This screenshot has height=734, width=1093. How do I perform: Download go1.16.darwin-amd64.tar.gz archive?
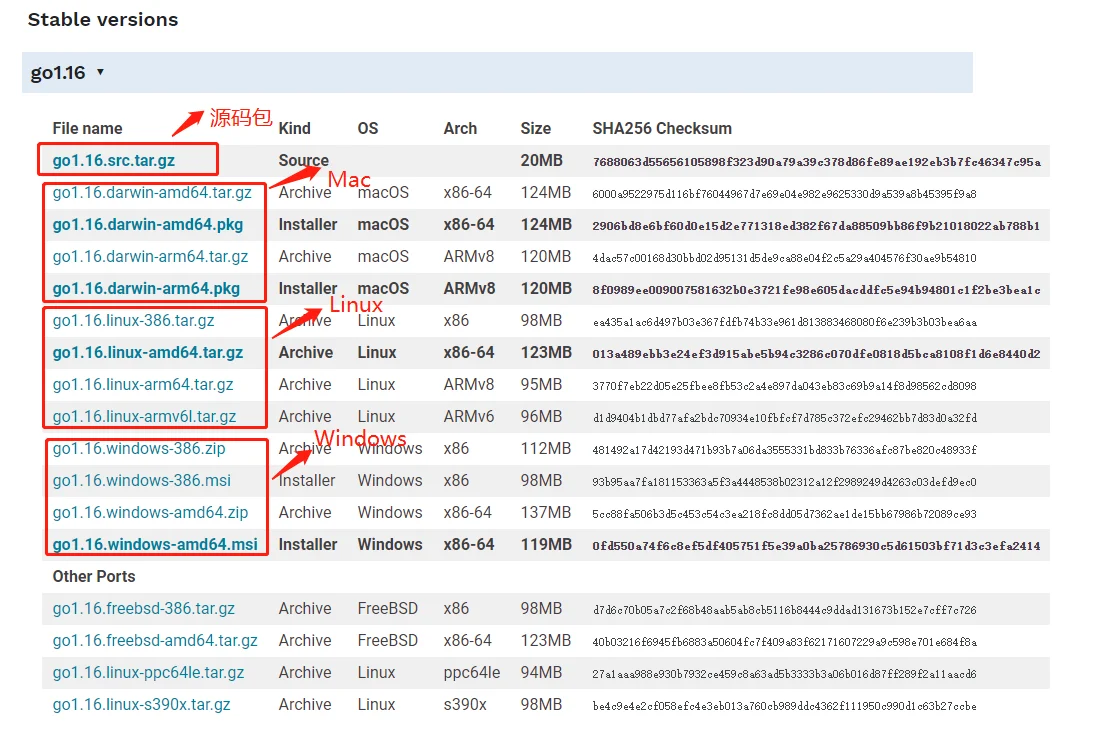pyautogui.click(x=152, y=192)
